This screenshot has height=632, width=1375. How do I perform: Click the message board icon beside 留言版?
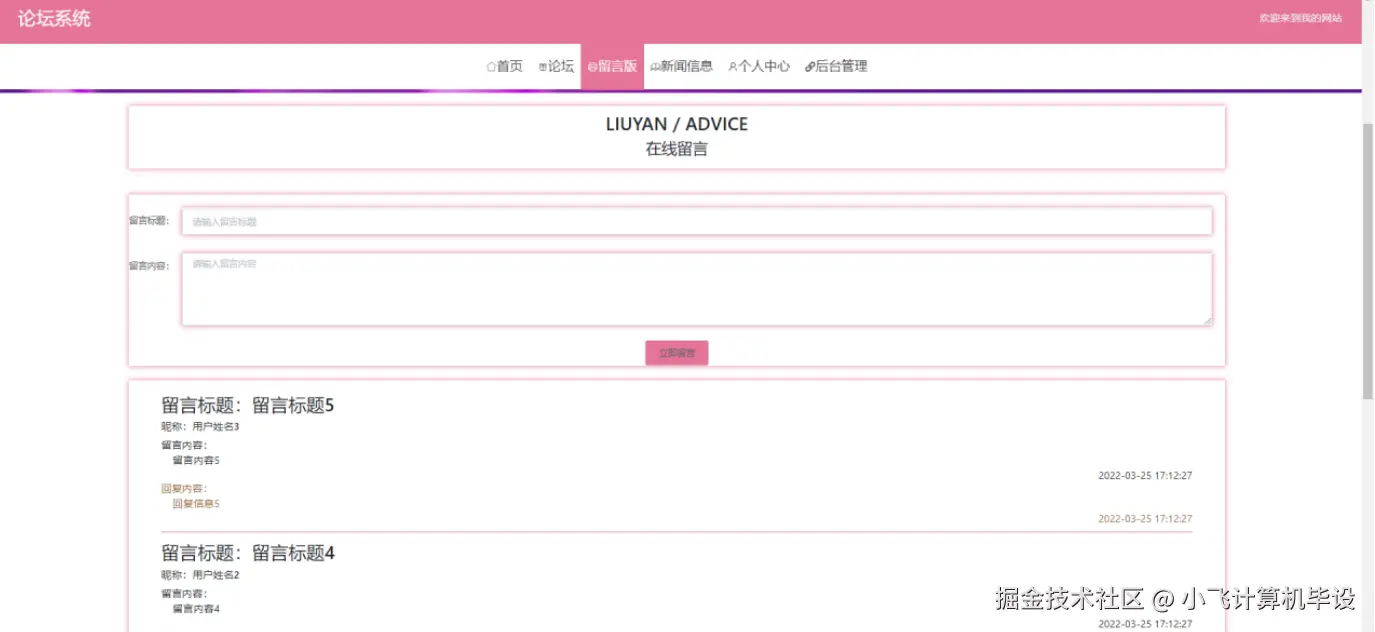coord(592,67)
